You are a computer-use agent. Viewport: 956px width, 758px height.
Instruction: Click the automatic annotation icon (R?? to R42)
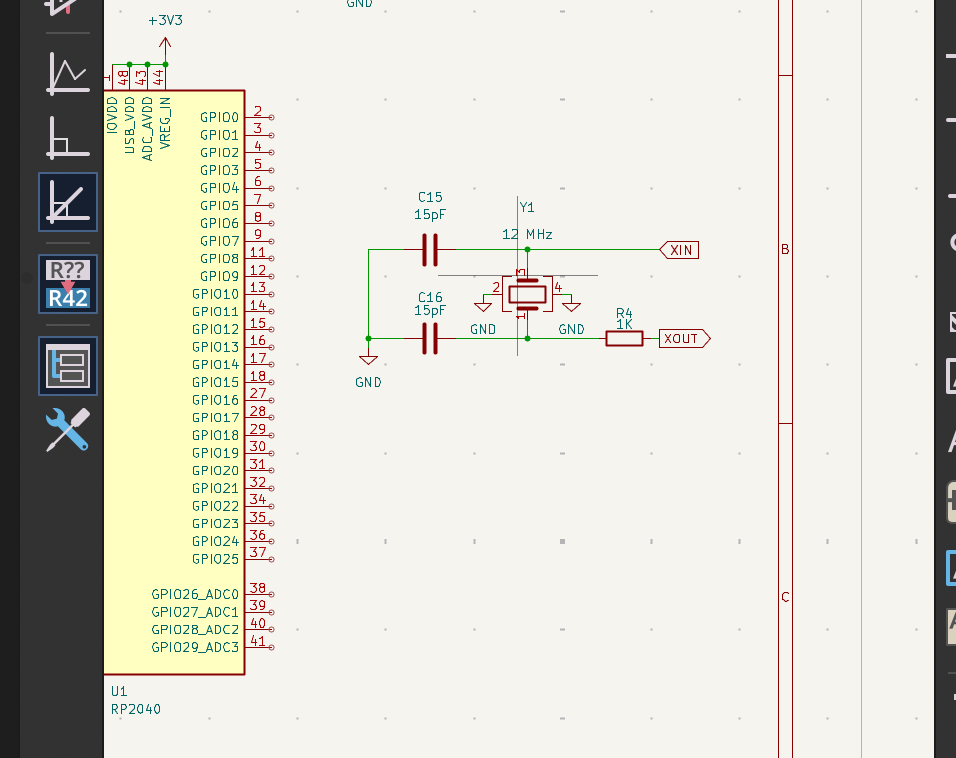[66, 283]
